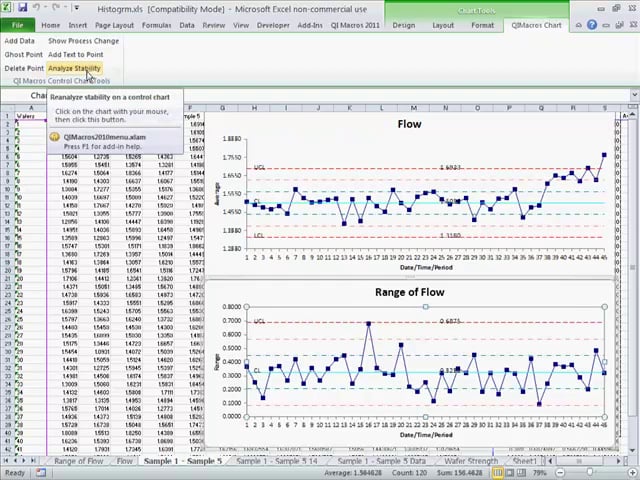Open the Undo history dropdown arrow

pos(45,8)
